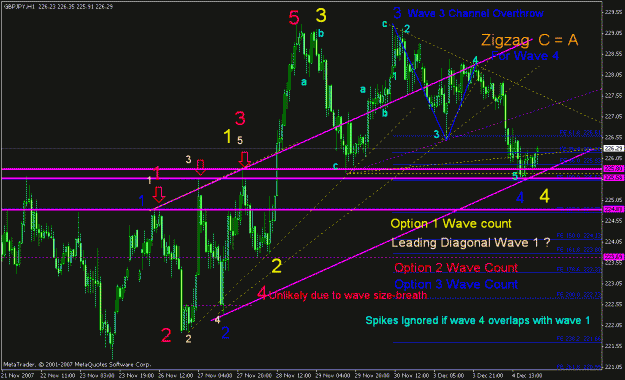Click the 227.05 price axis value

(613, 116)
